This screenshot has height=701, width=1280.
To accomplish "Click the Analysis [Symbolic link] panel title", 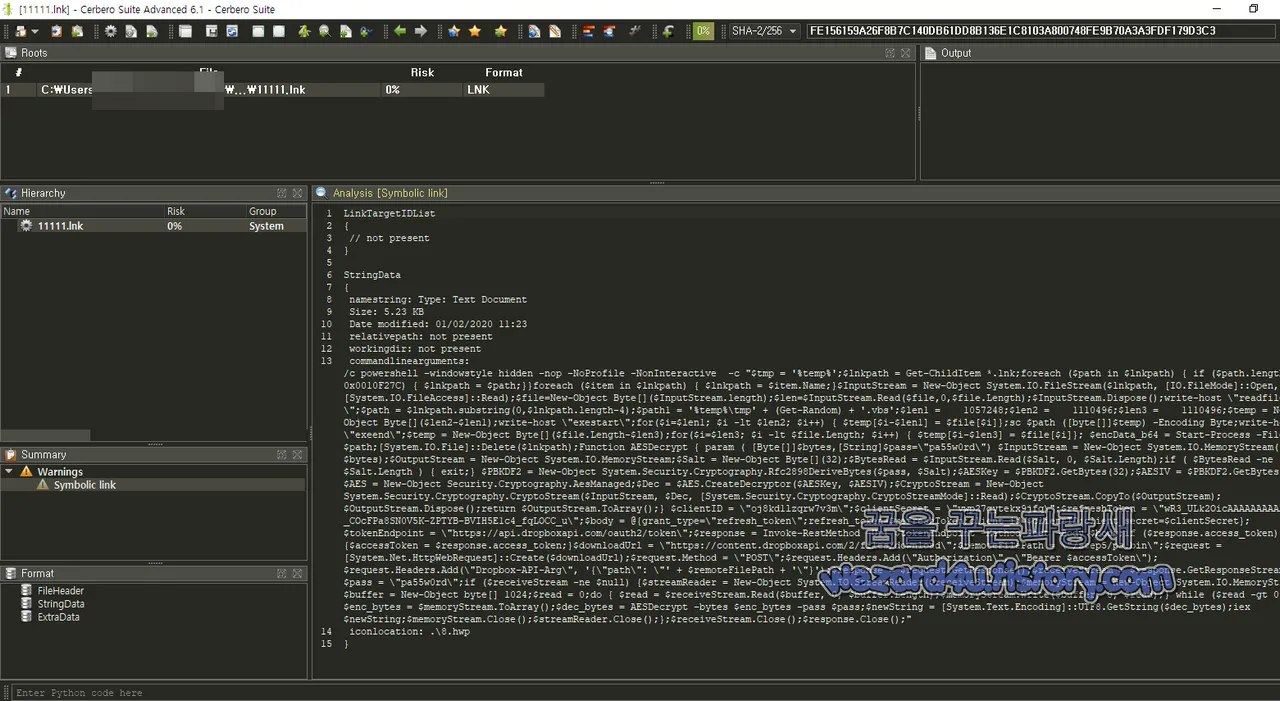I will pyautogui.click(x=390, y=193).
